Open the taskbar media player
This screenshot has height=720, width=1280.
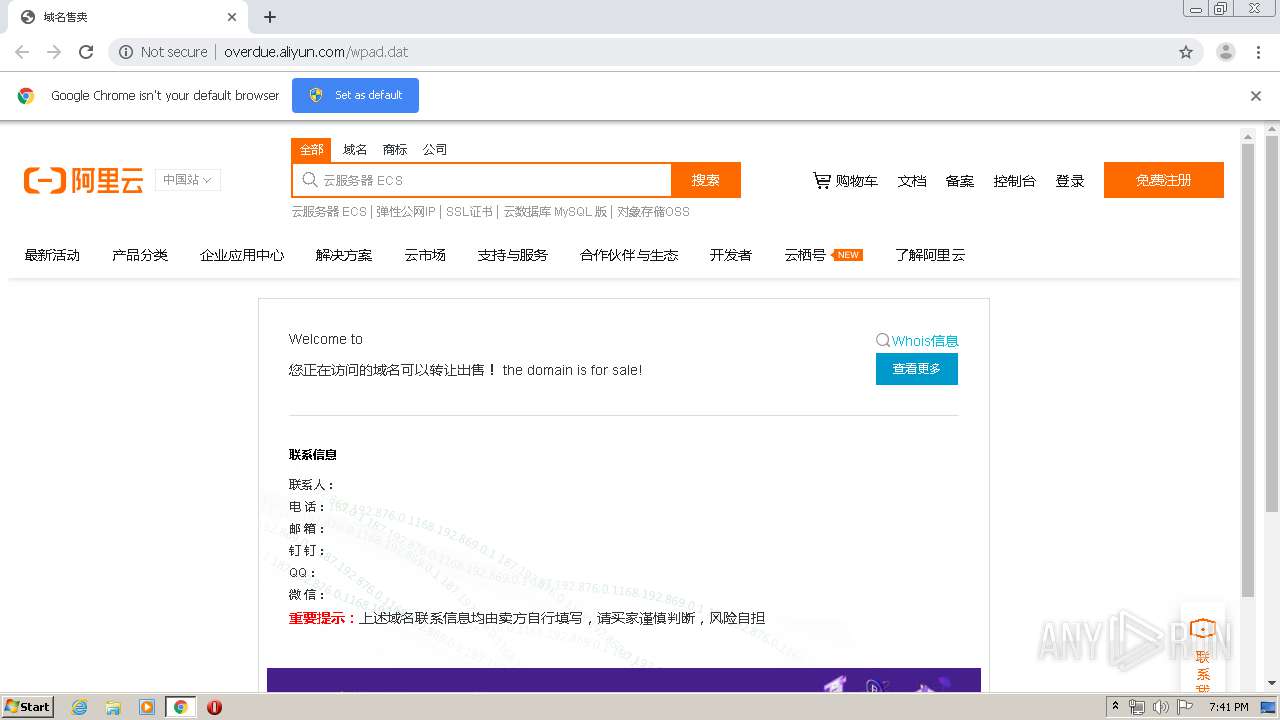tap(147, 707)
